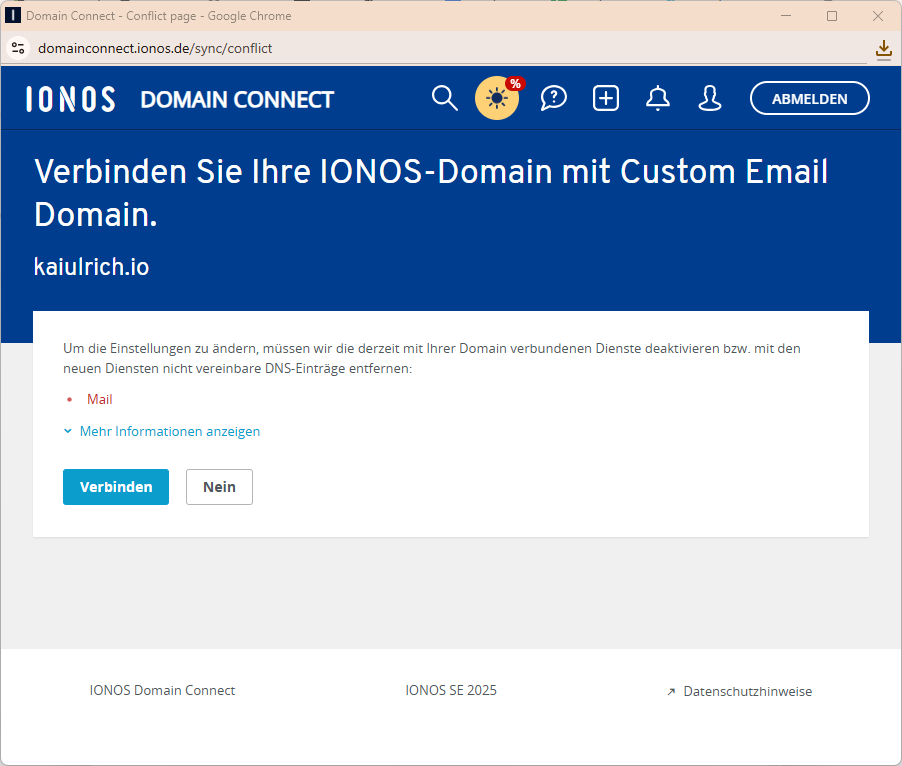The height and width of the screenshot is (766, 902).
Task: Click the Nein button
Action: coord(219,487)
